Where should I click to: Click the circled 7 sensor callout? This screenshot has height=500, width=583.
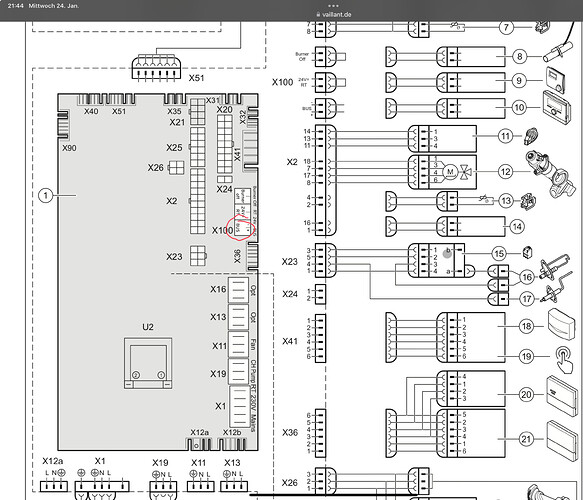[506, 27]
